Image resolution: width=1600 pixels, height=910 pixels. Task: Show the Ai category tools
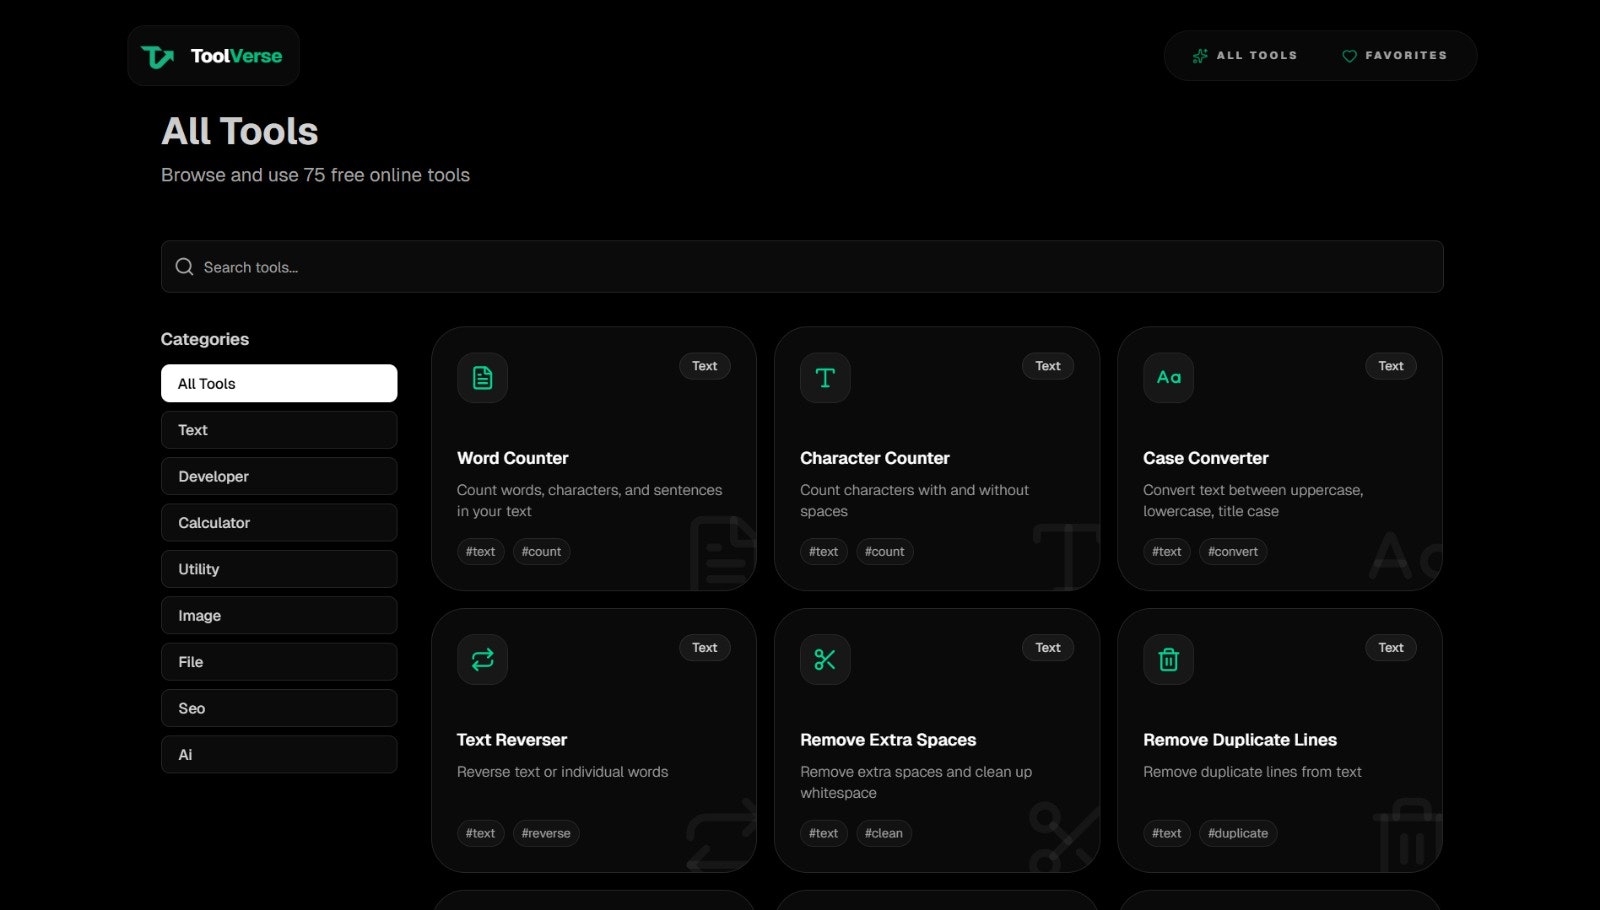coord(279,755)
